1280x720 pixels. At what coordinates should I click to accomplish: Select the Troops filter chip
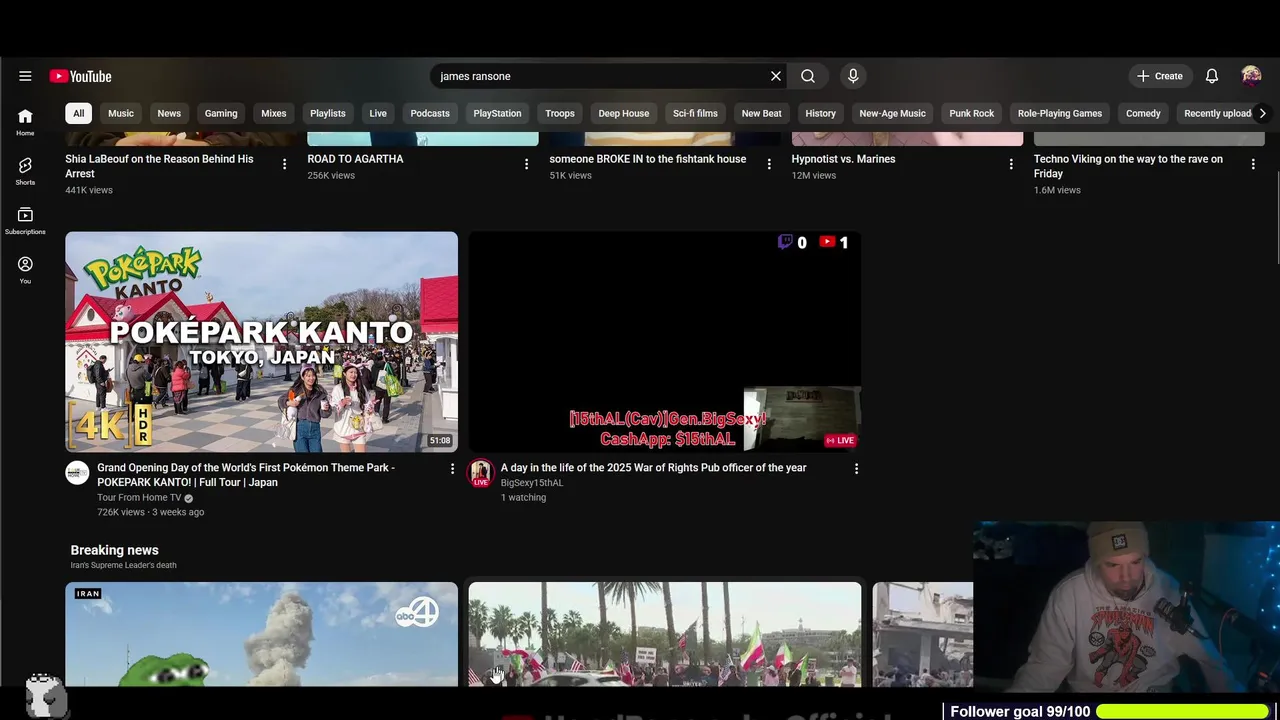560,113
